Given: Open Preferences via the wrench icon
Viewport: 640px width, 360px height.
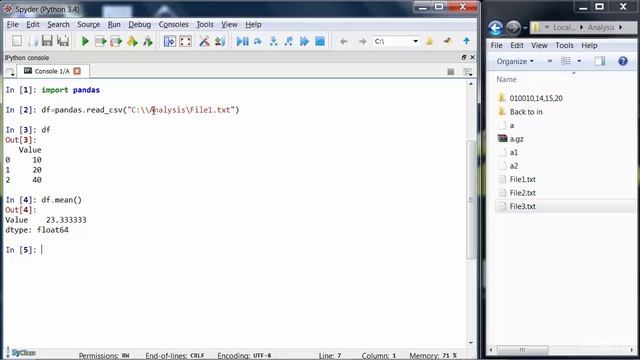Looking at the screenshot, I should tap(204, 41).
